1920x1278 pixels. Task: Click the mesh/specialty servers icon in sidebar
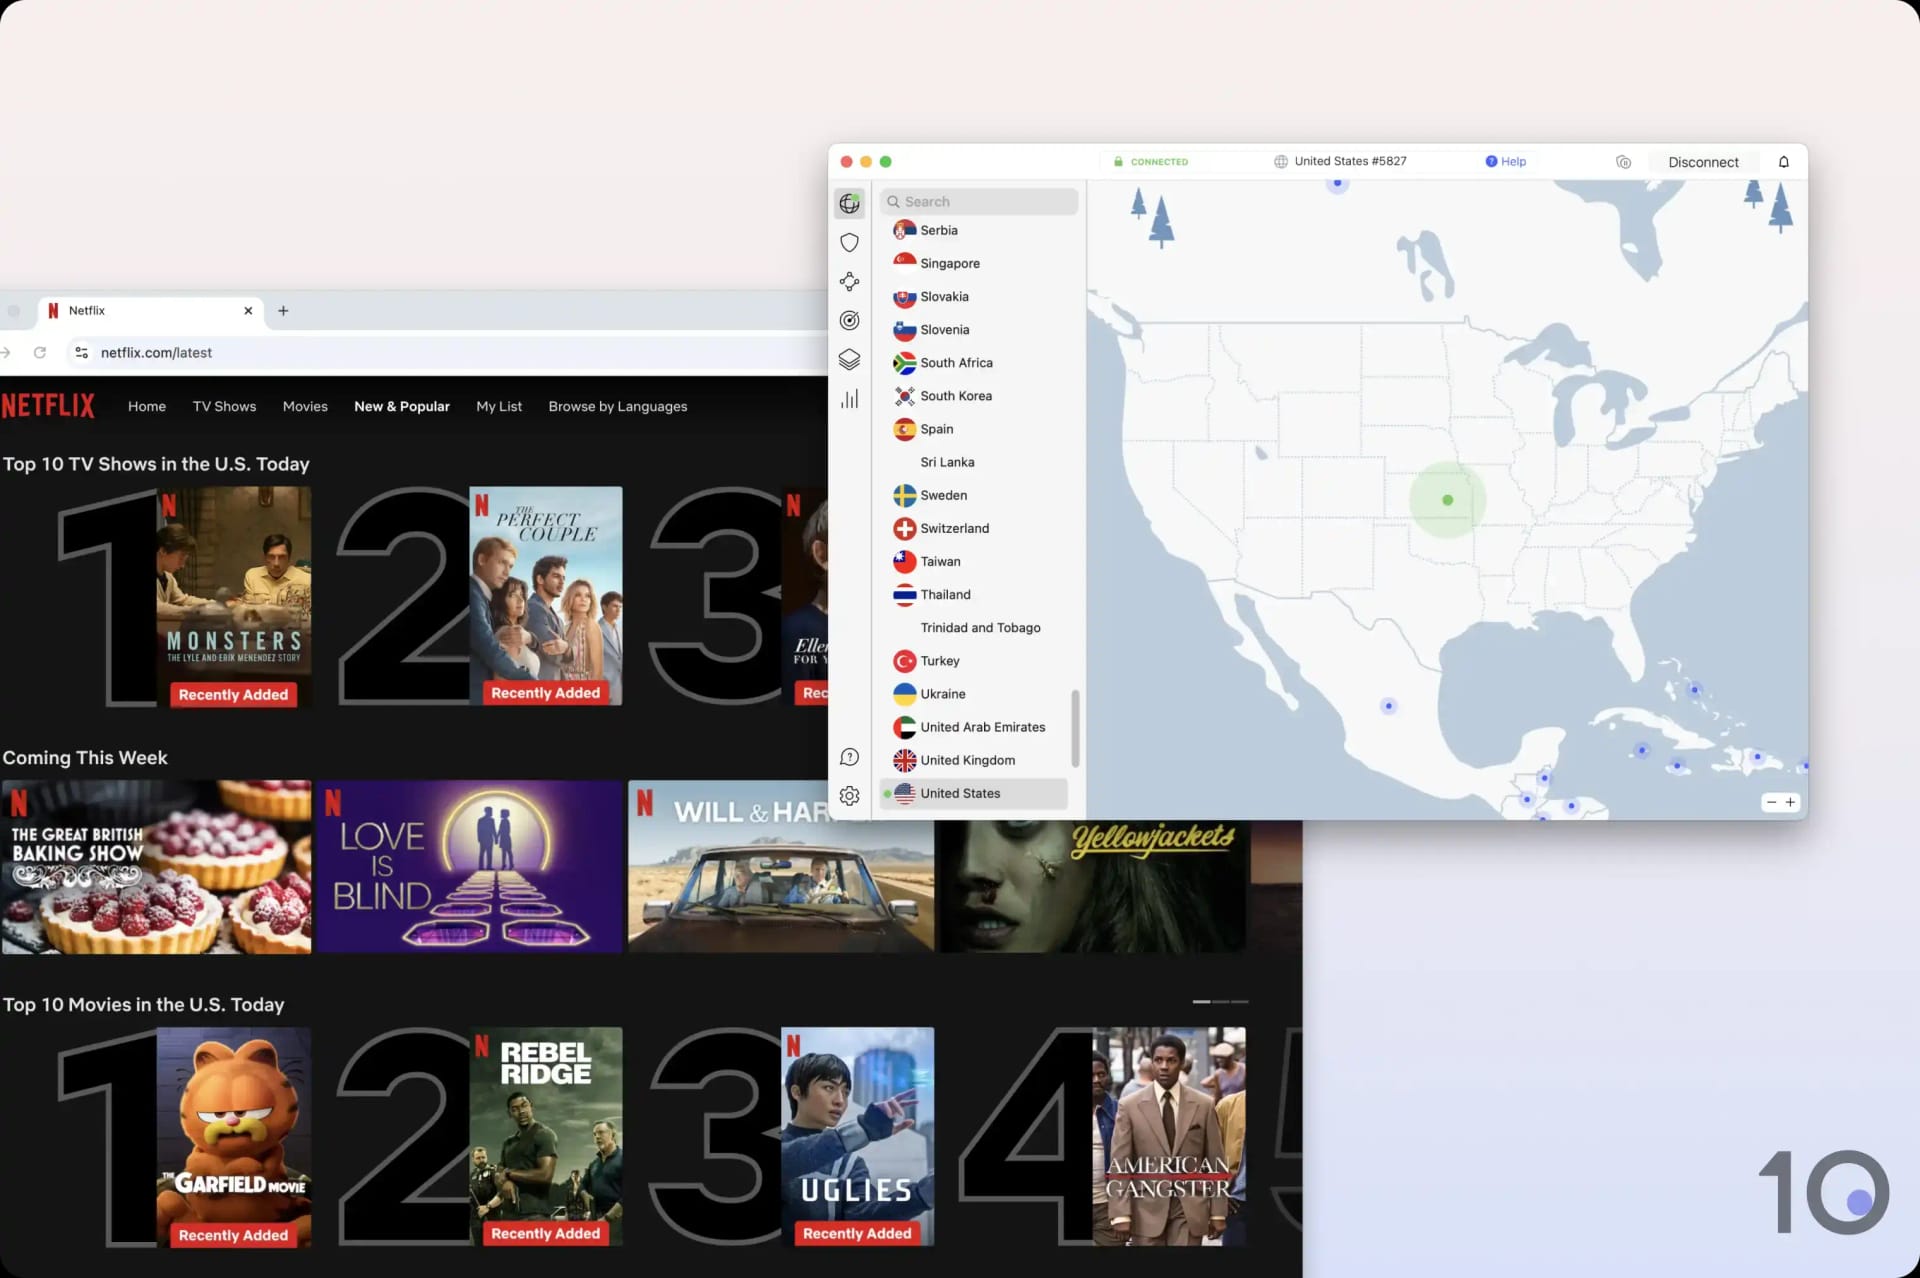(x=850, y=281)
